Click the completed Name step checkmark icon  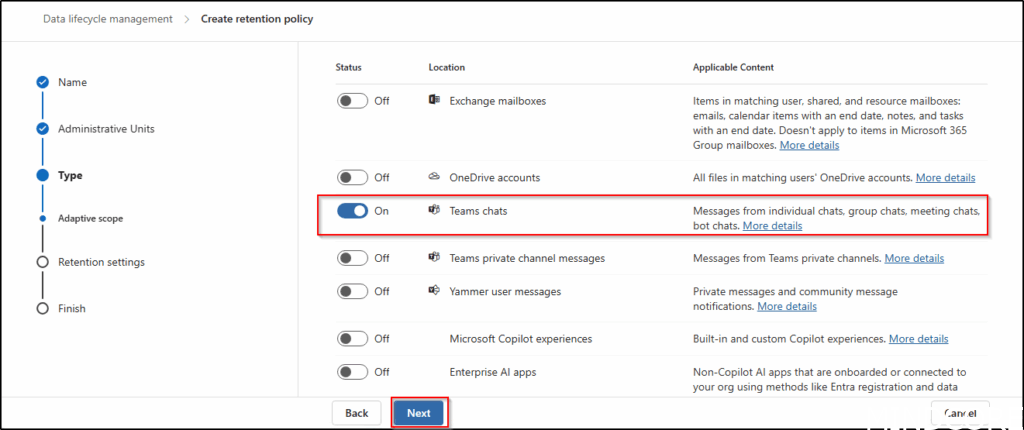(x=42, y=82)
